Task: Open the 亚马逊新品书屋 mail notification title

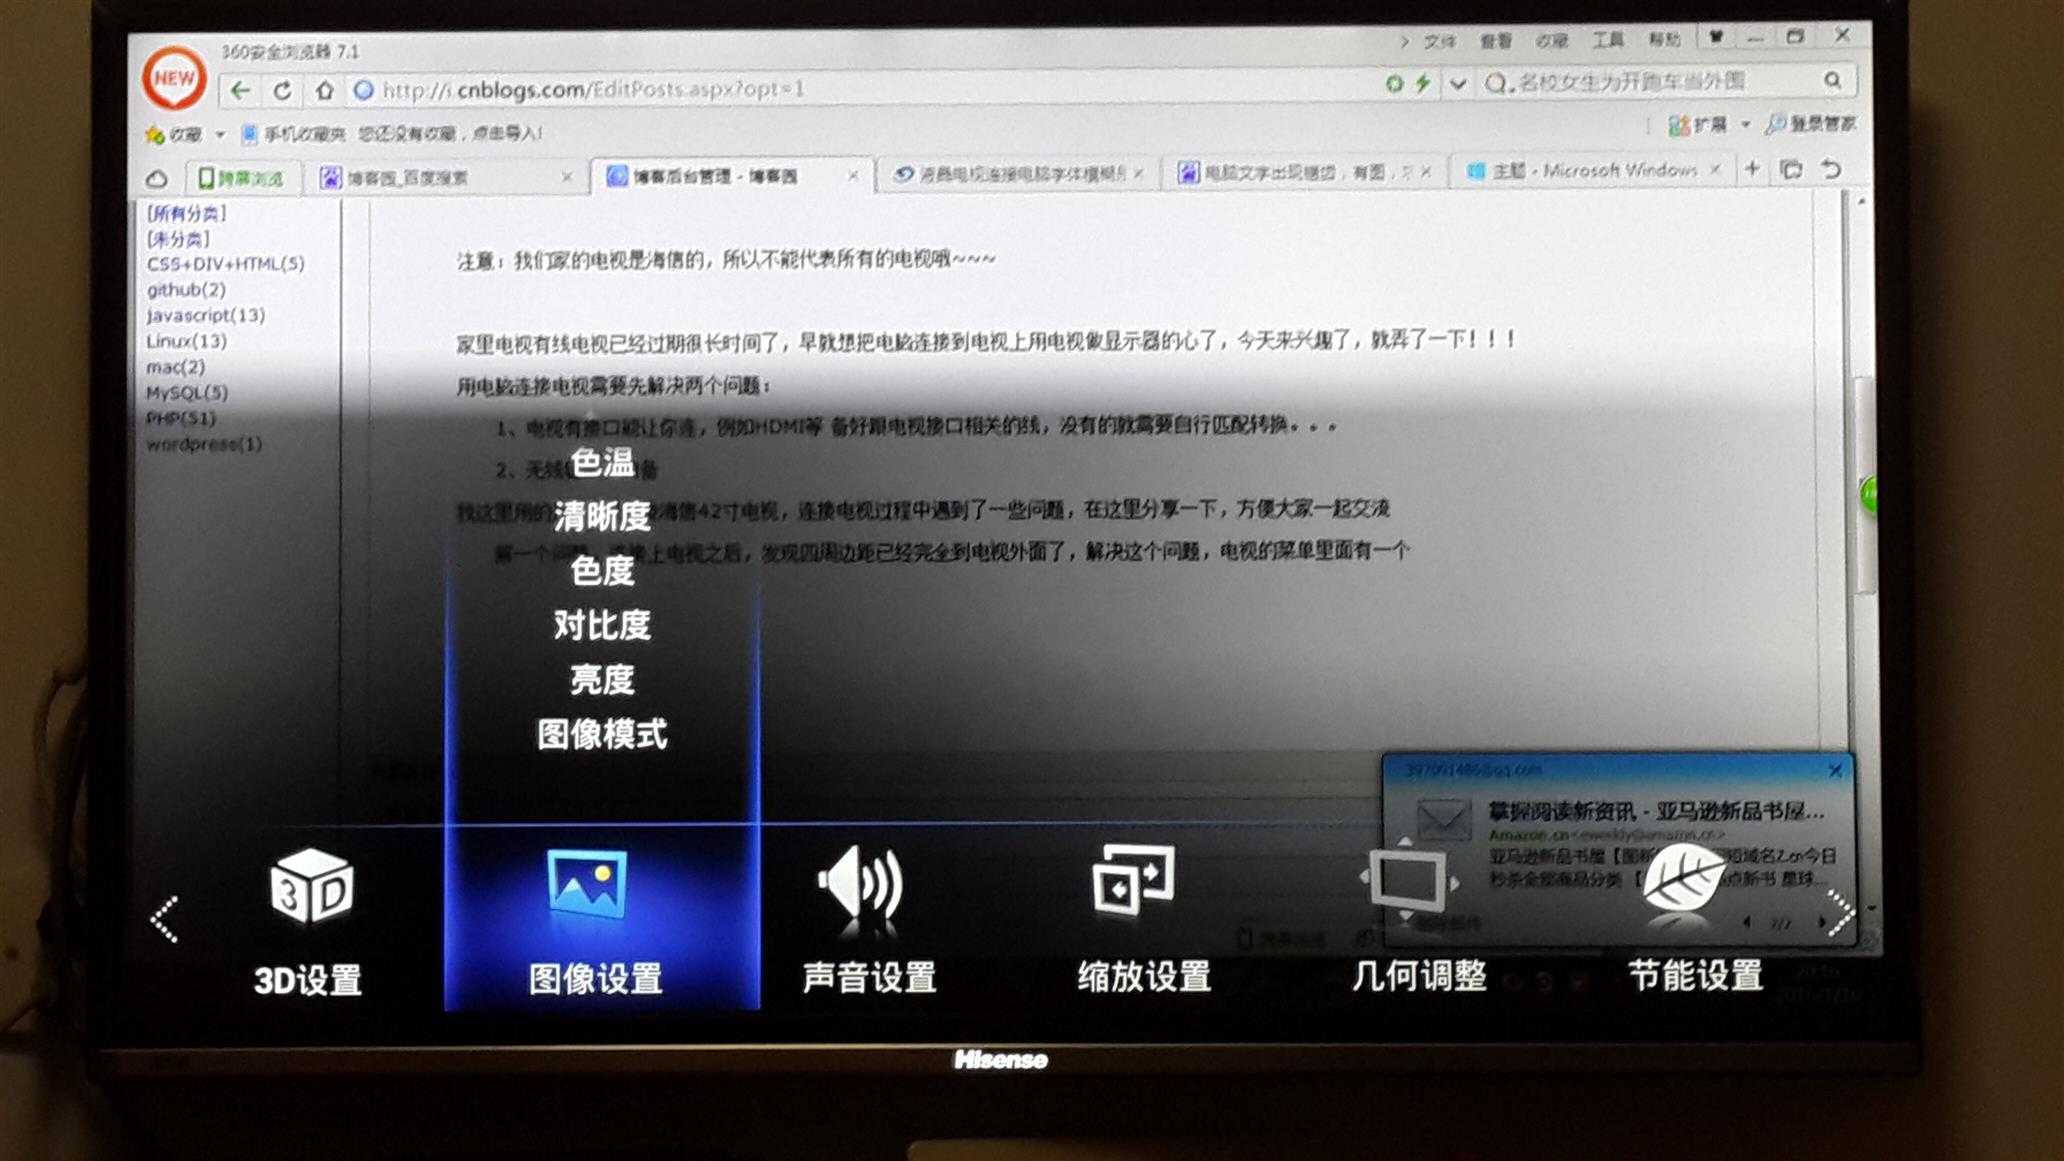Action: pyautogui.click(x=1655, y=811)
